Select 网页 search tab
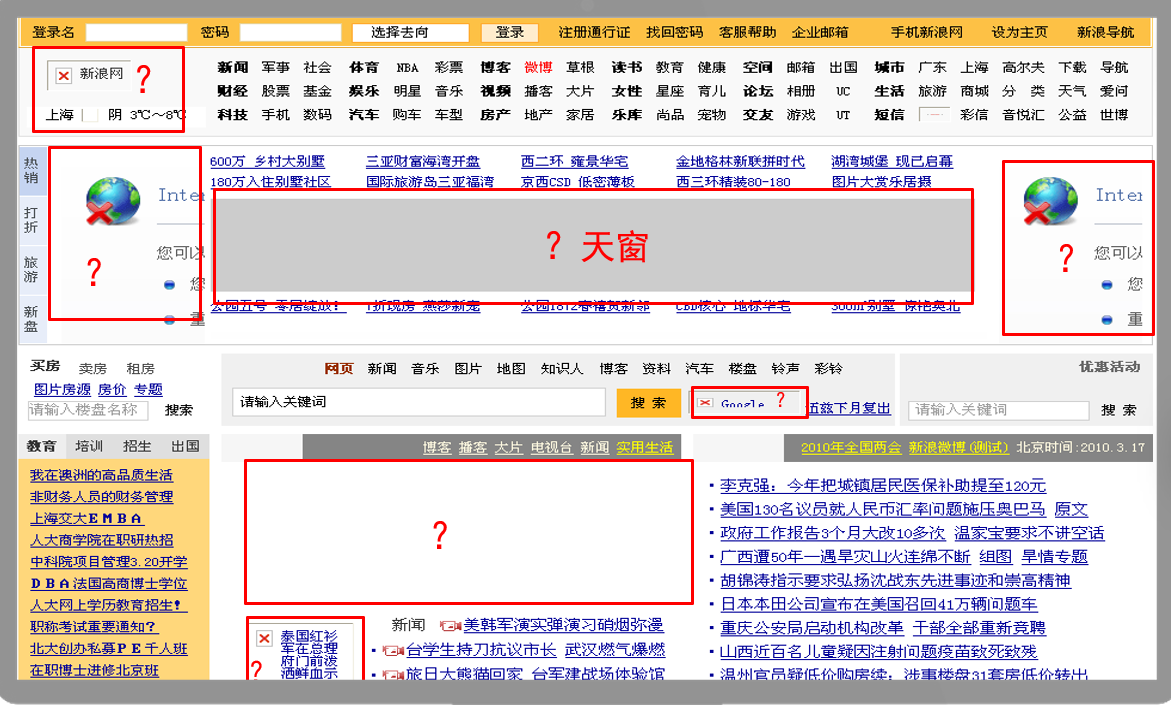The width and height of the screenshot is (1171, 705). [339, 369]
